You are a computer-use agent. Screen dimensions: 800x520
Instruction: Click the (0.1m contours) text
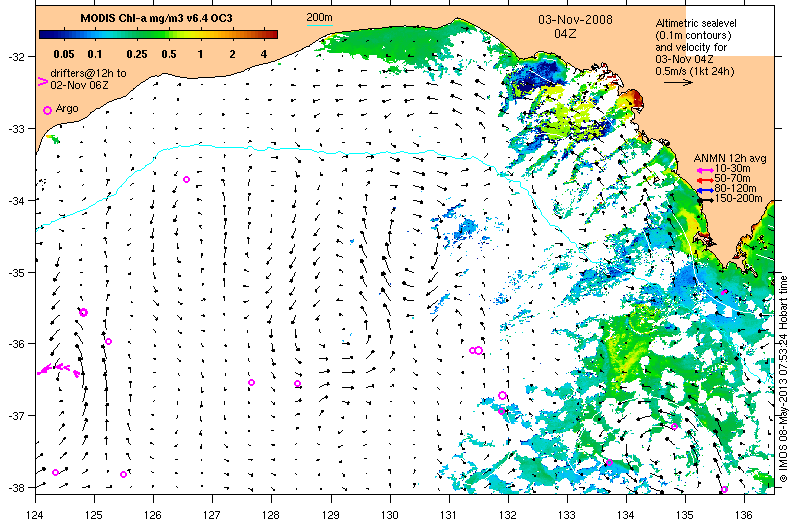pyautogui.click(x=693, y=35)
